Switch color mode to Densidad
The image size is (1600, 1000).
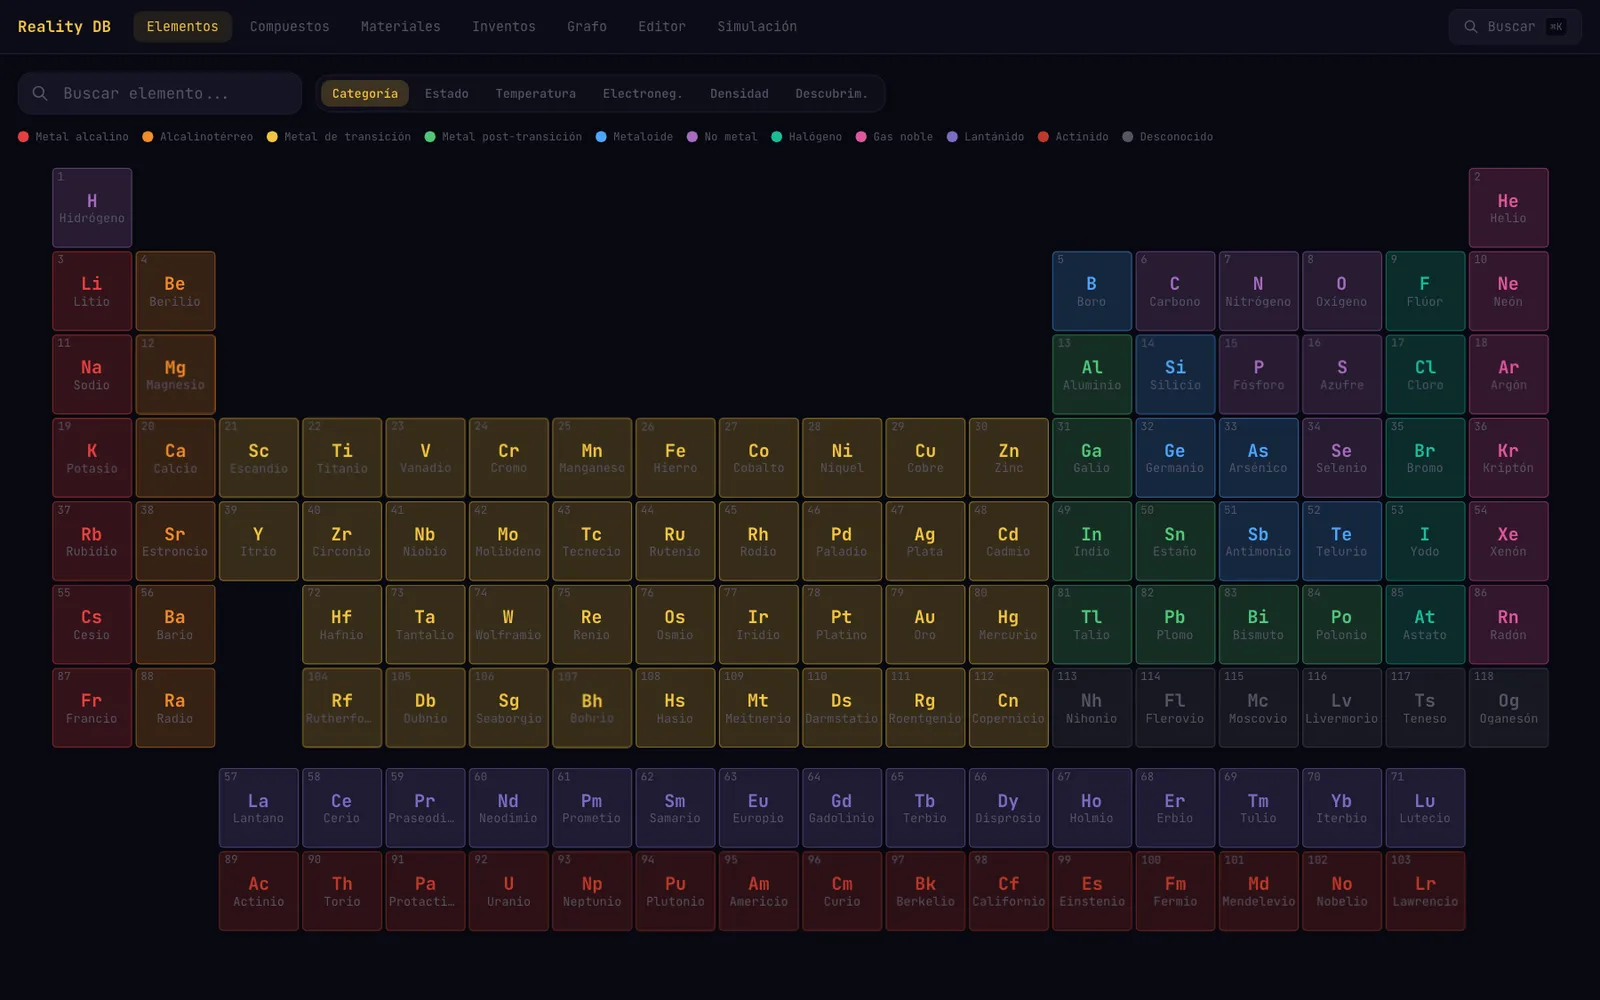pos(739,93)
